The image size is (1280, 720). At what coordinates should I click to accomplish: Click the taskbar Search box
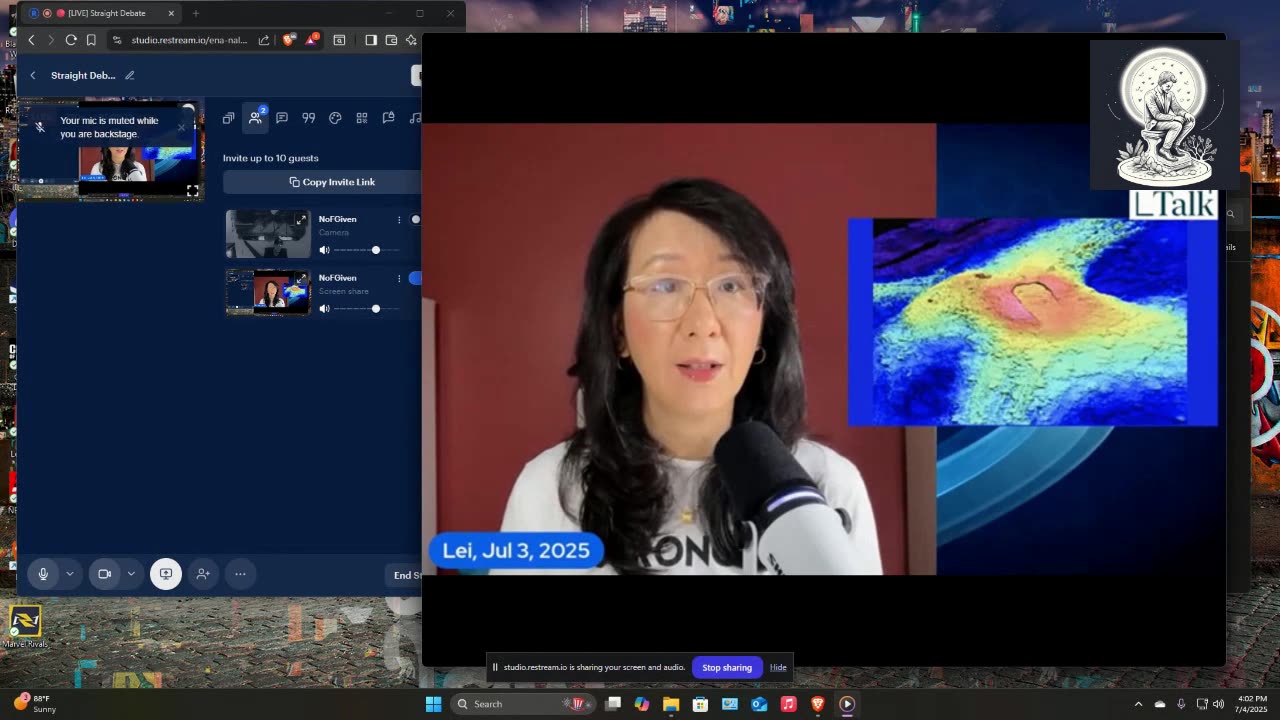point(524,704)
